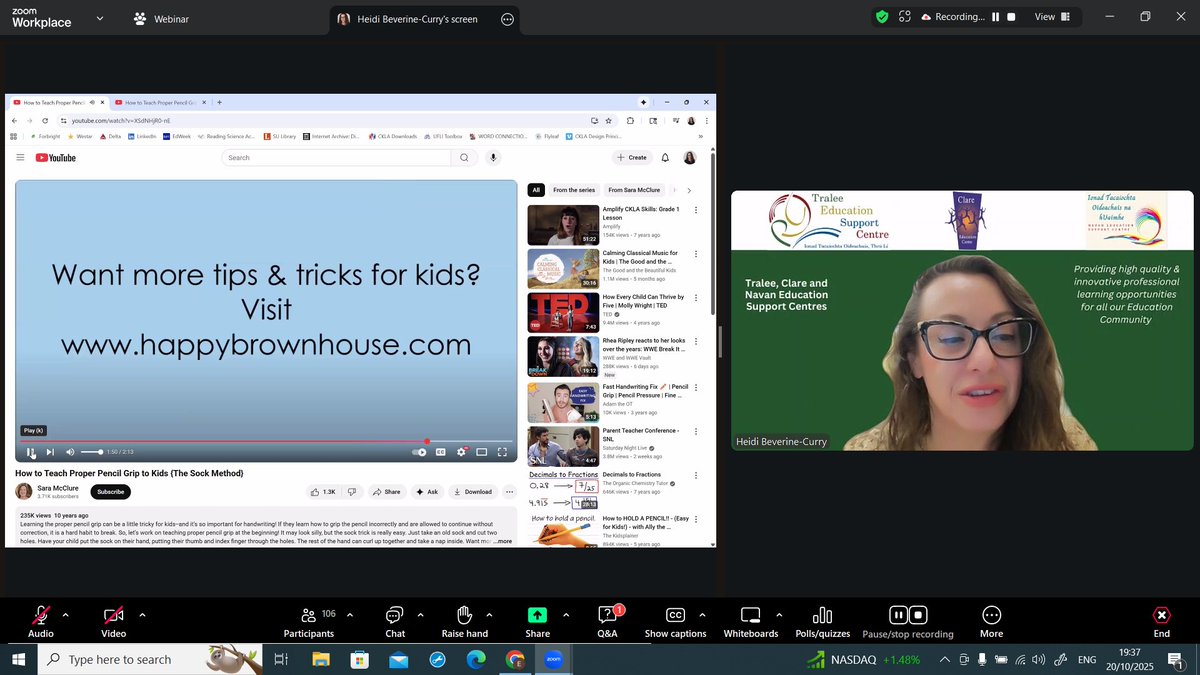Open Amplify CKLA Skills video thumbnail
Viewport: 1200px width, 675px height.
click(563, 225)
